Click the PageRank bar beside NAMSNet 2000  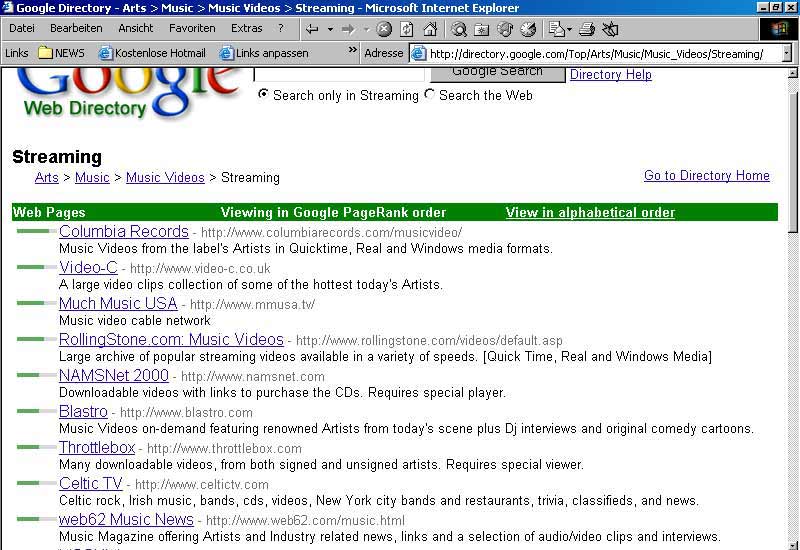pyautogui.click(x=36, y=375)
